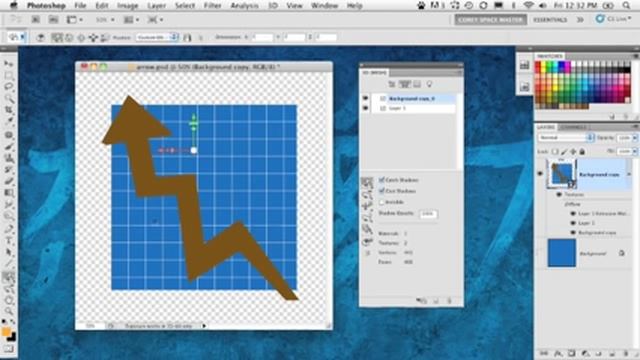
Task: Click the CS Live button
Action: pyautogui.click(x=613, y=19)
